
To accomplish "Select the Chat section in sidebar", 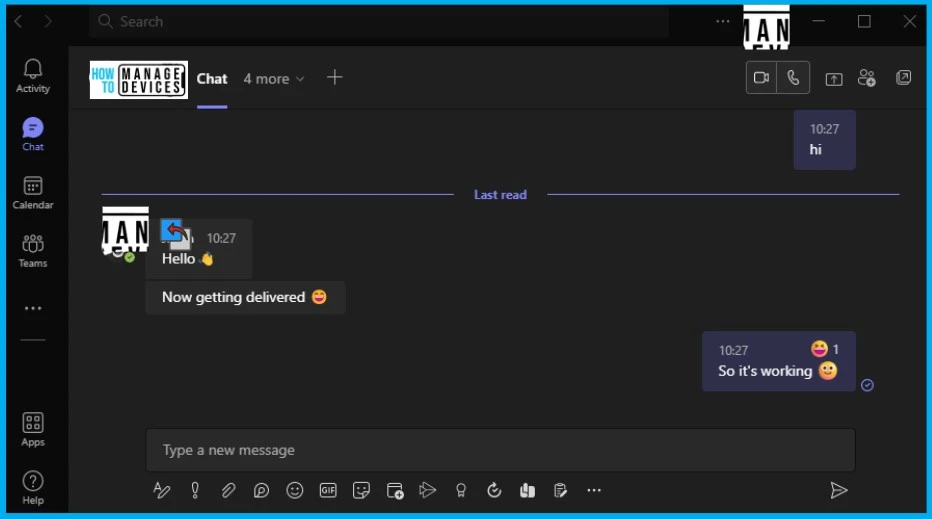I will (x=33, y=134).
